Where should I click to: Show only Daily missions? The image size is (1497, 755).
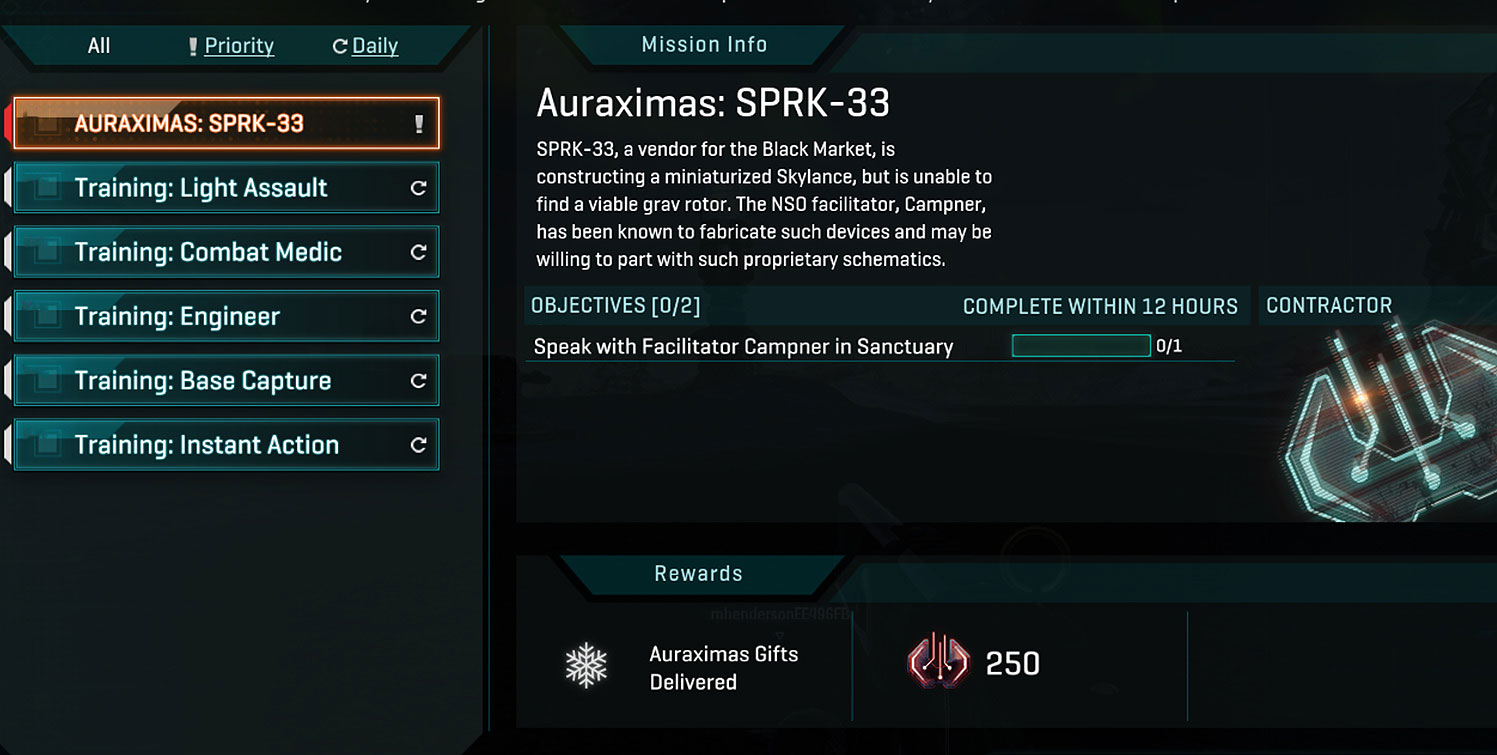pos(374,46)
